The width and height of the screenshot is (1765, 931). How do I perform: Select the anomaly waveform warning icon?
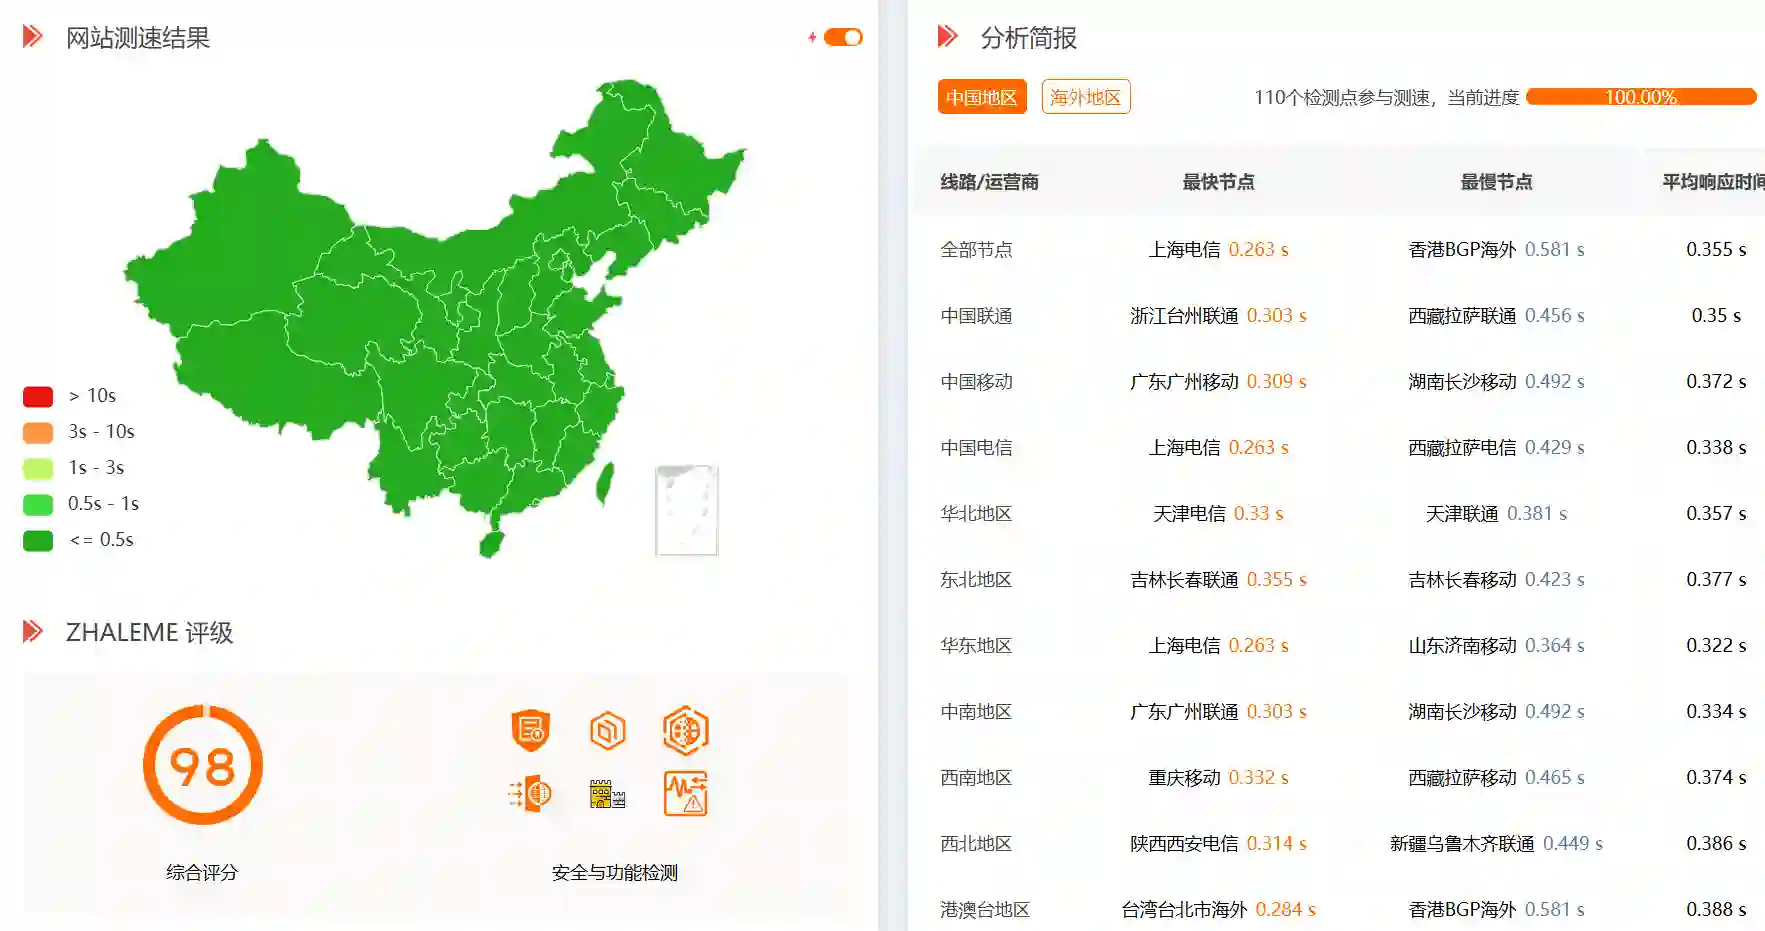point(685,794)
